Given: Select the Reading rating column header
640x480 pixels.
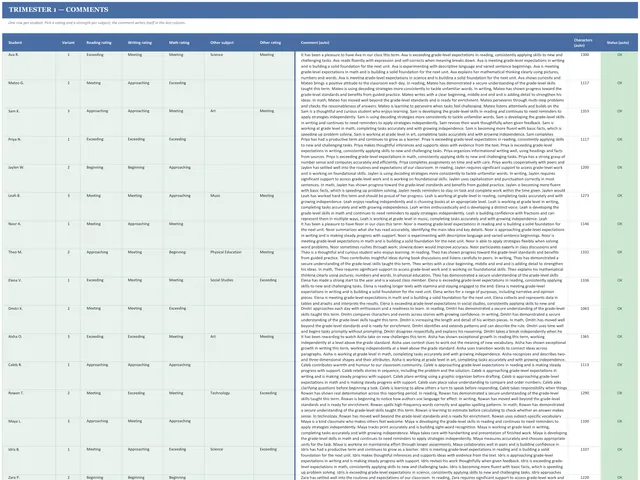Looking at the screenshot, I should tap(101, 42).
